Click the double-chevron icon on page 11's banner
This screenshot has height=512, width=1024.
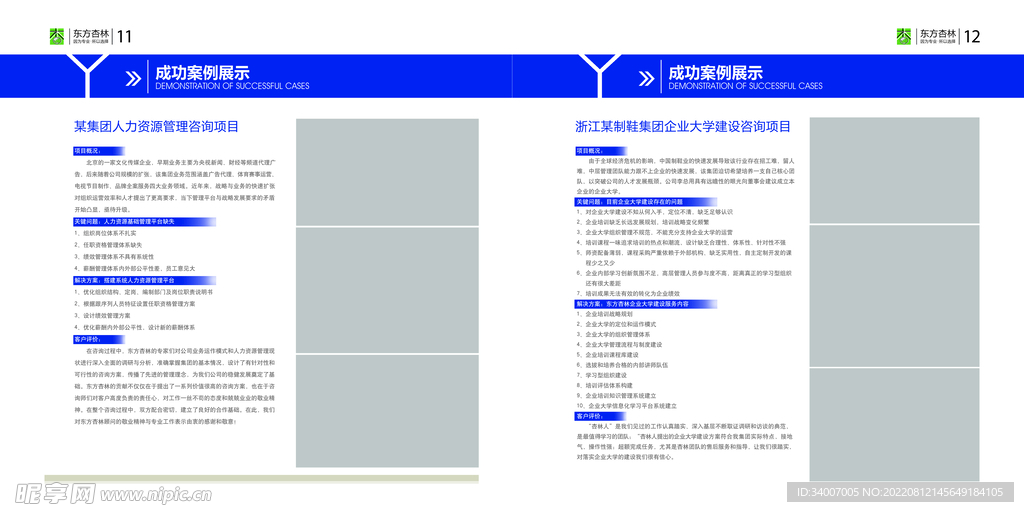click(133, 78)
